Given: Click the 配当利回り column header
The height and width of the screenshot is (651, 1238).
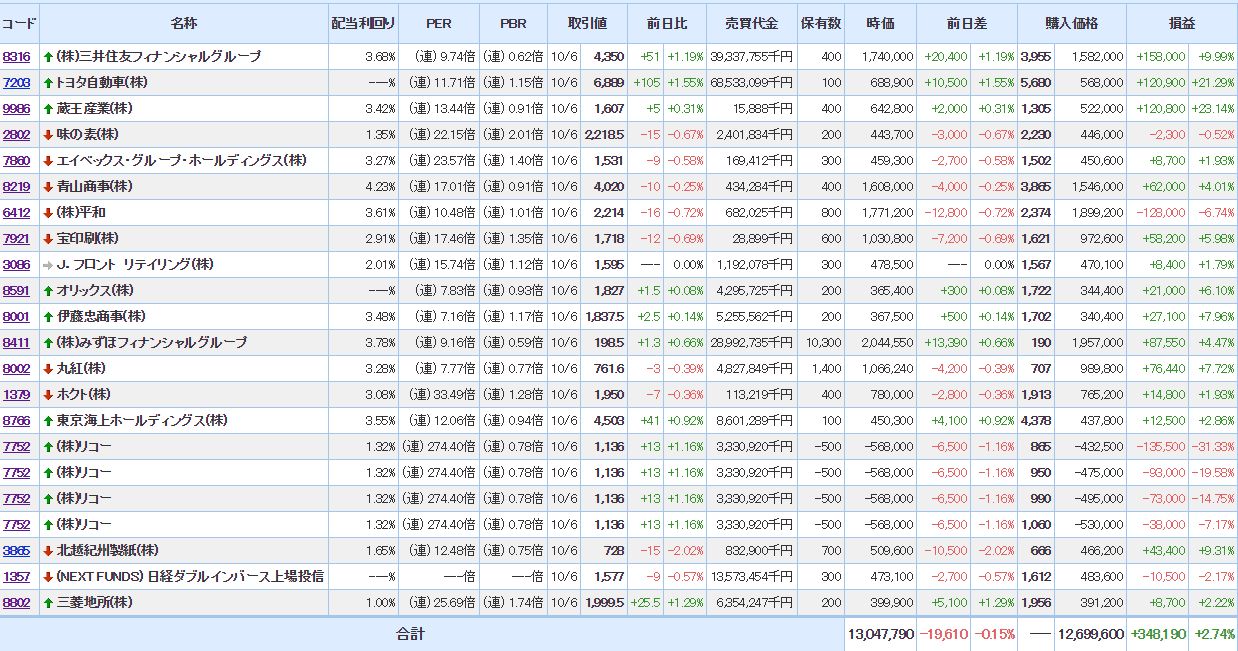Looking at the screenshot, I should click(x=363, y=22).
